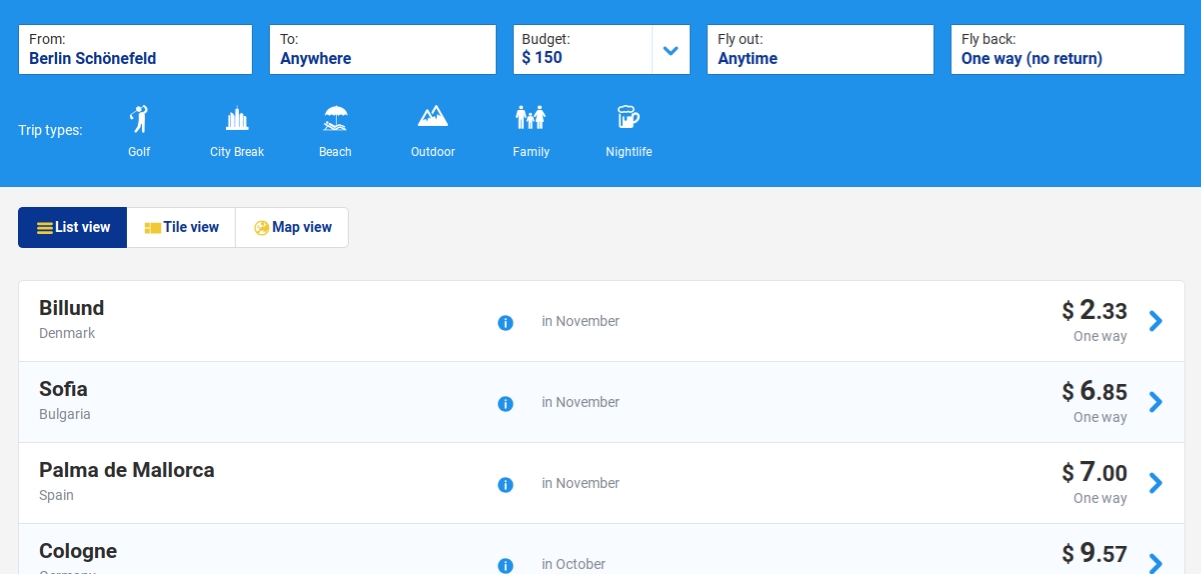Select the Outdoor mountain icon
The image size is (1201, 574).
pos(433,116)
